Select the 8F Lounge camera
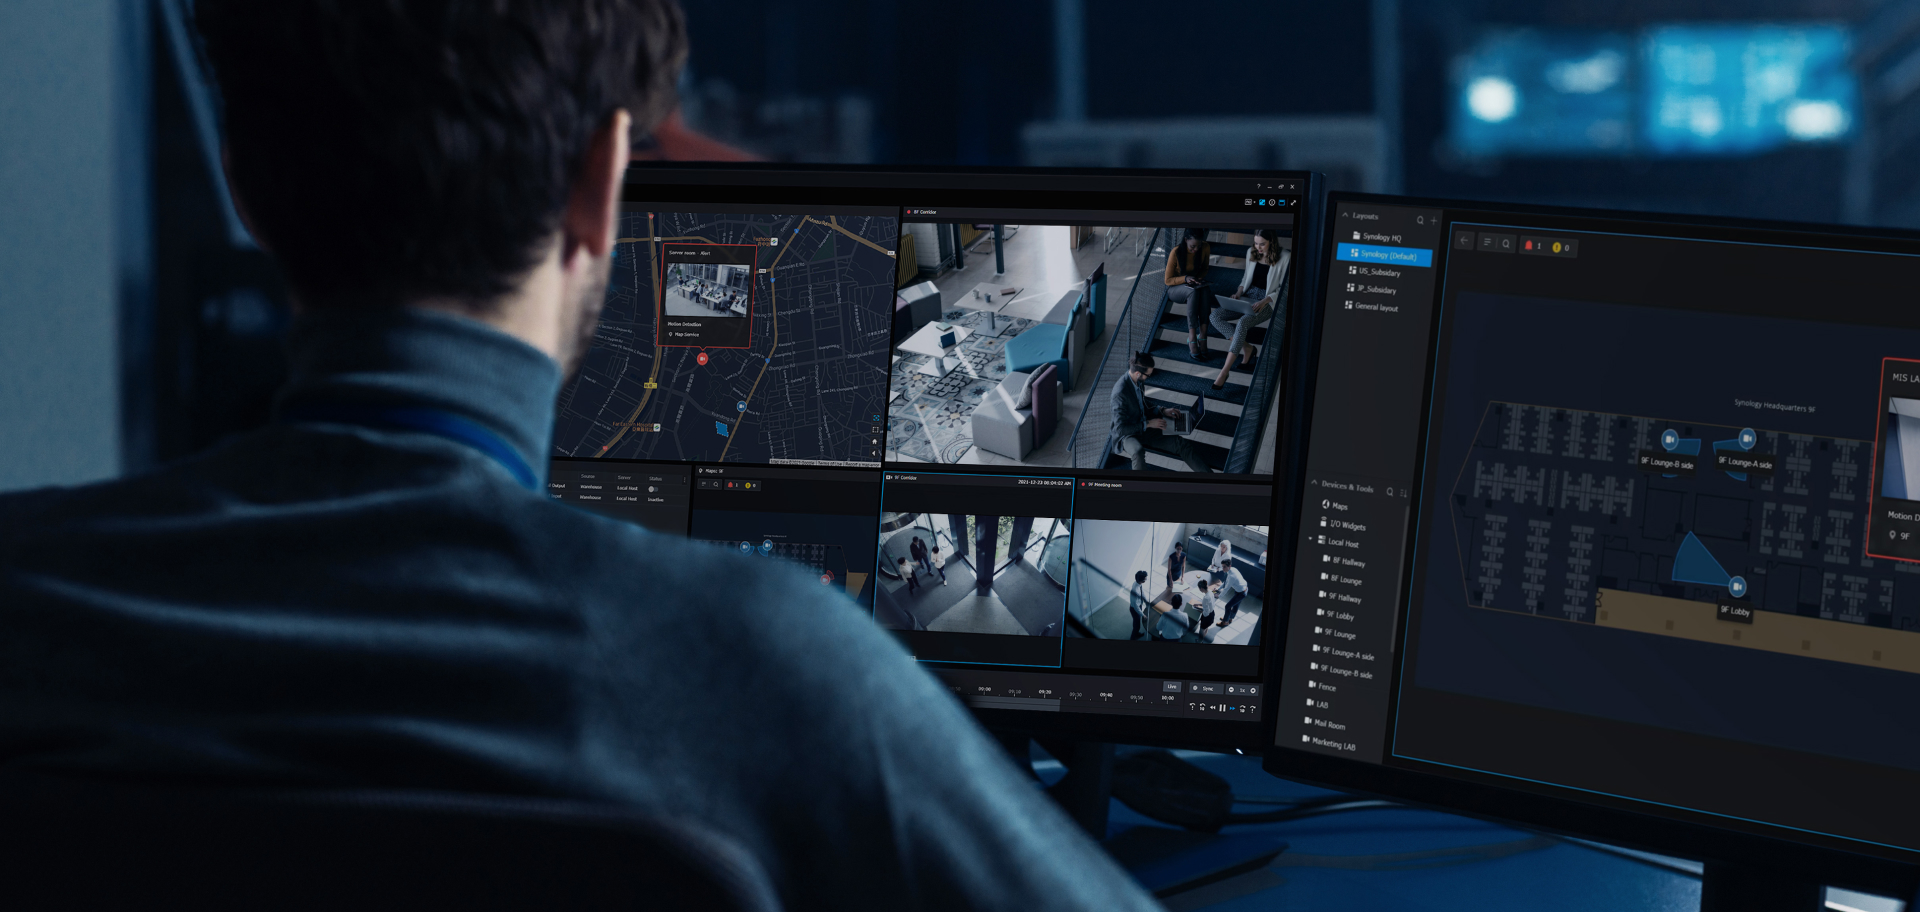This screenshot has height=912, width=1920. coord(1341,579)
